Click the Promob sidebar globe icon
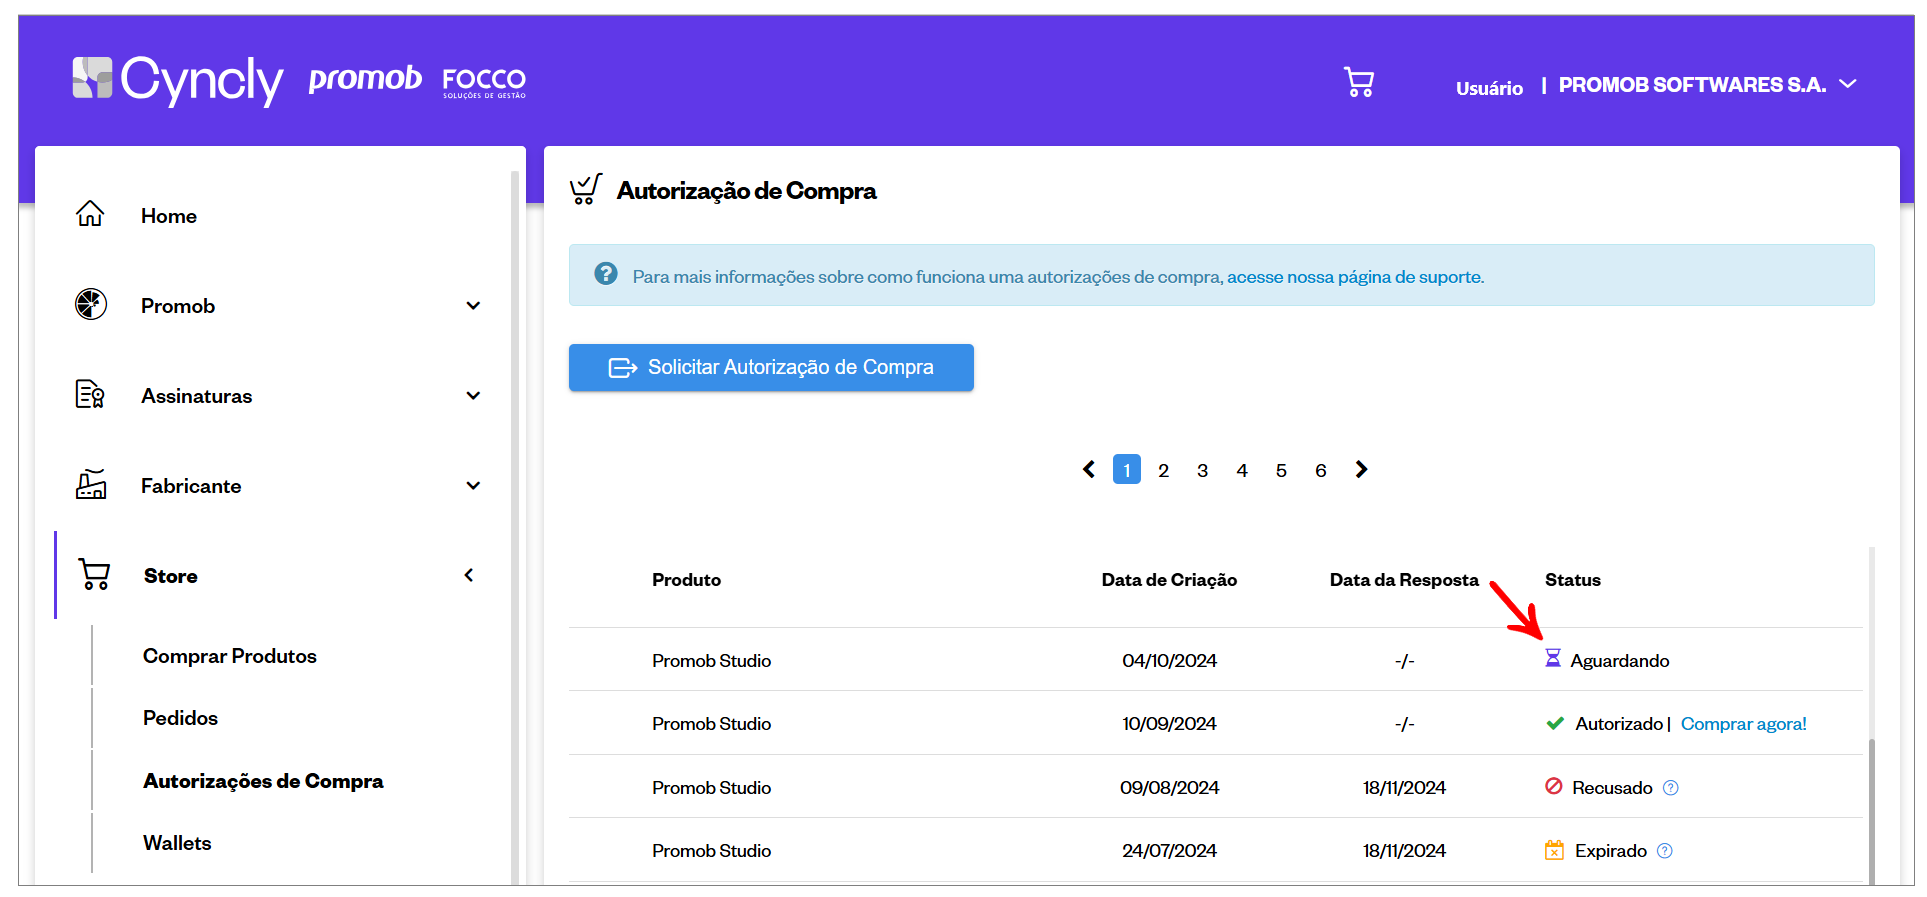The height and width of the screenshot is (897, 1927). pyautogui.click(x=91, y=304)
